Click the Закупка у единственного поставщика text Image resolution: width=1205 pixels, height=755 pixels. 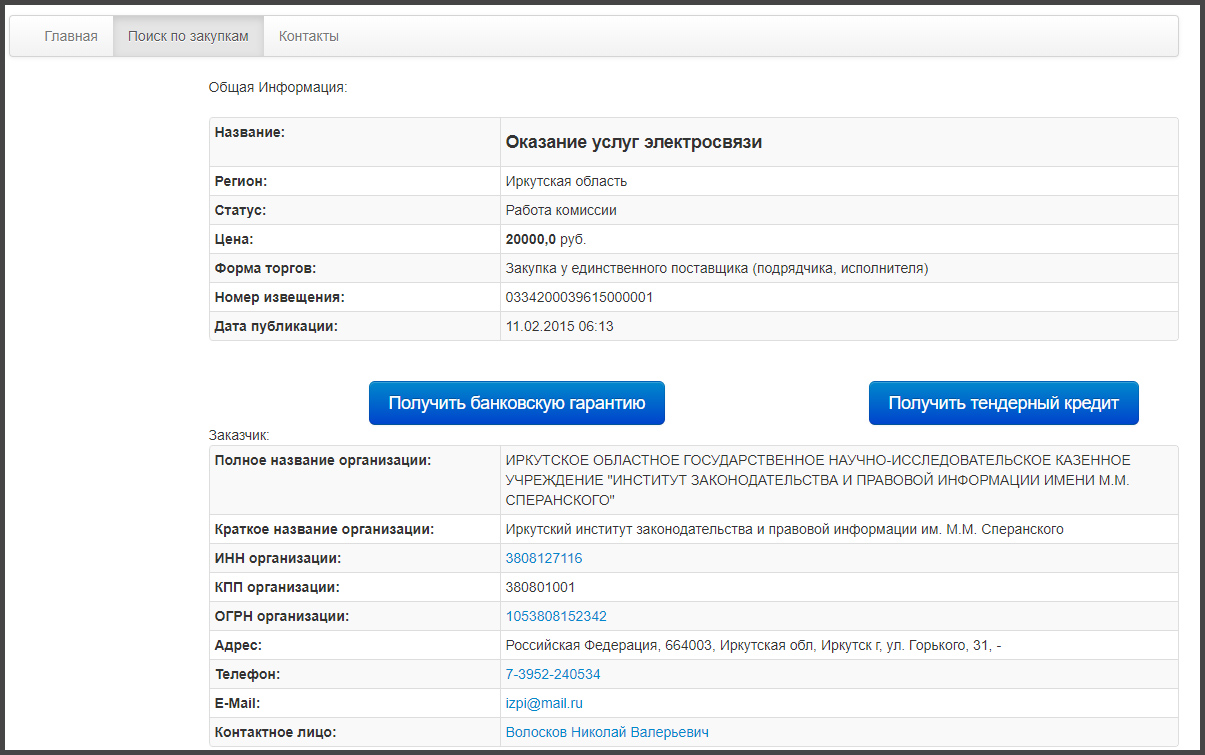(717, 268)
